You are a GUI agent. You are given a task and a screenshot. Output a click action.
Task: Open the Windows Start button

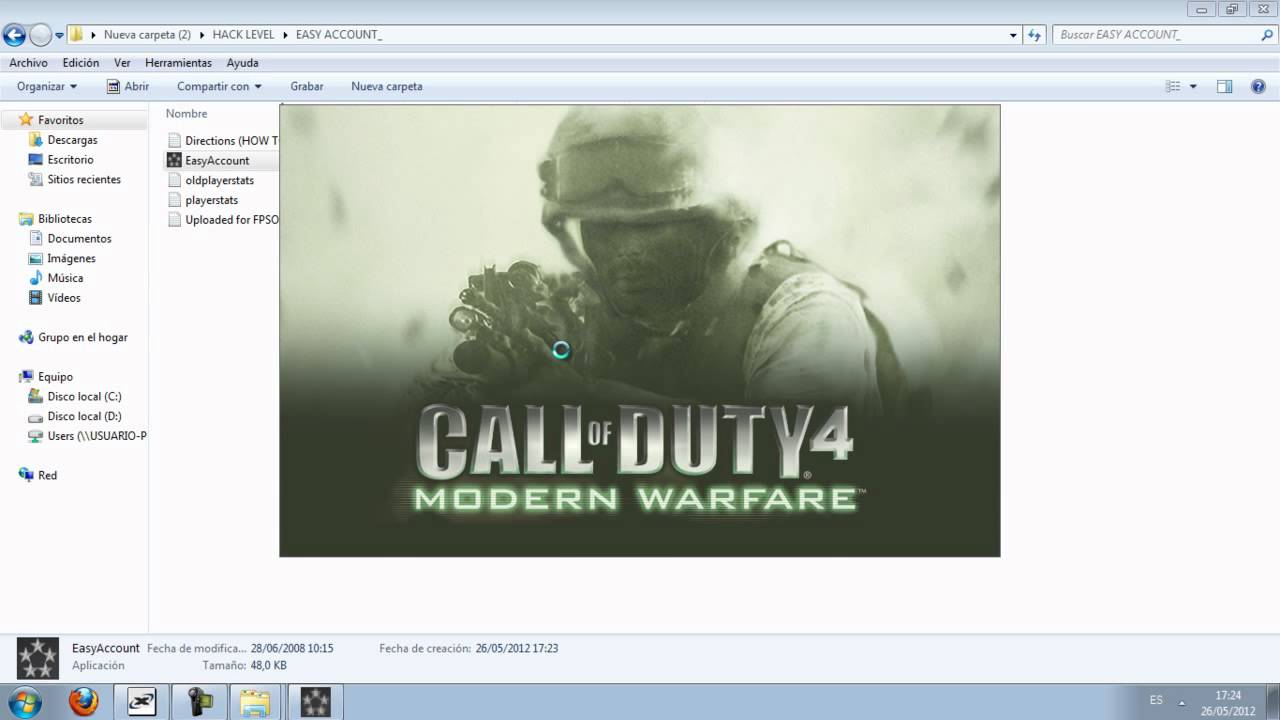[24, 702]
